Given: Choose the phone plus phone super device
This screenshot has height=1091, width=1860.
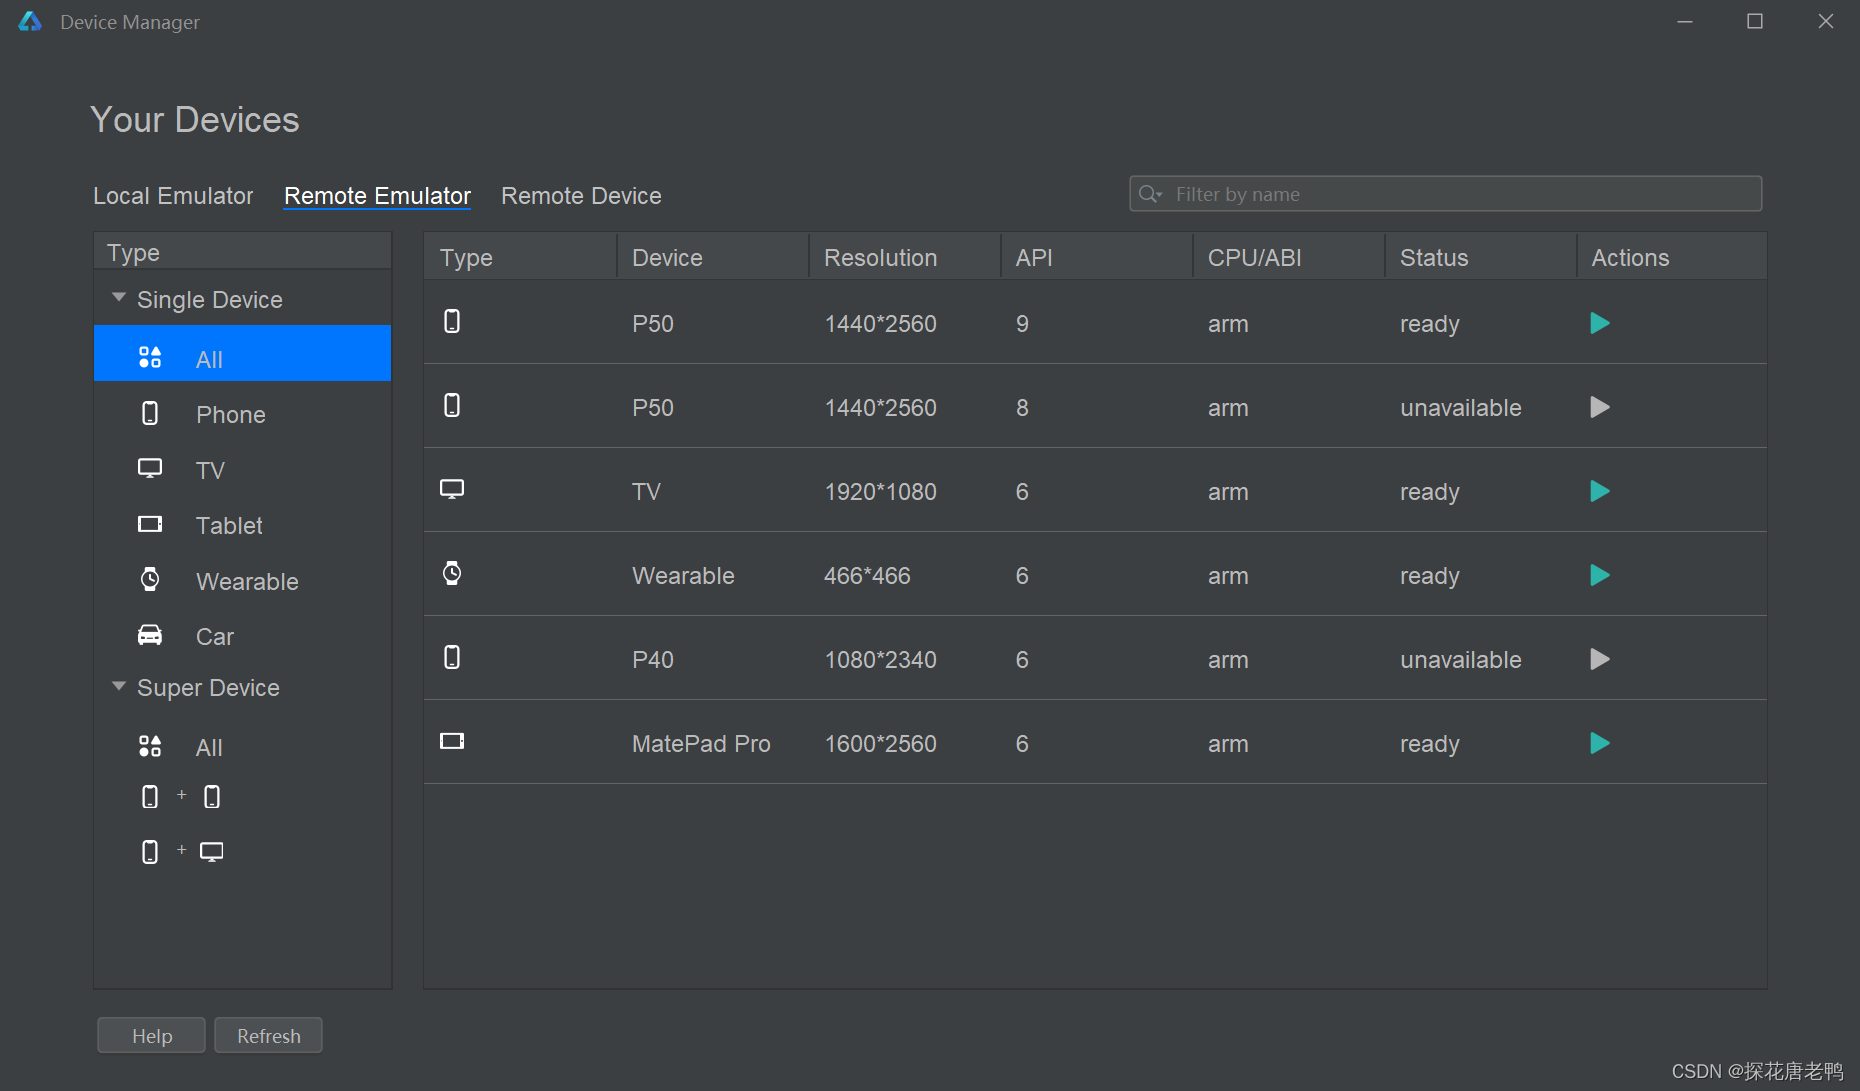Looking at the screenshot, I should 181,797.
